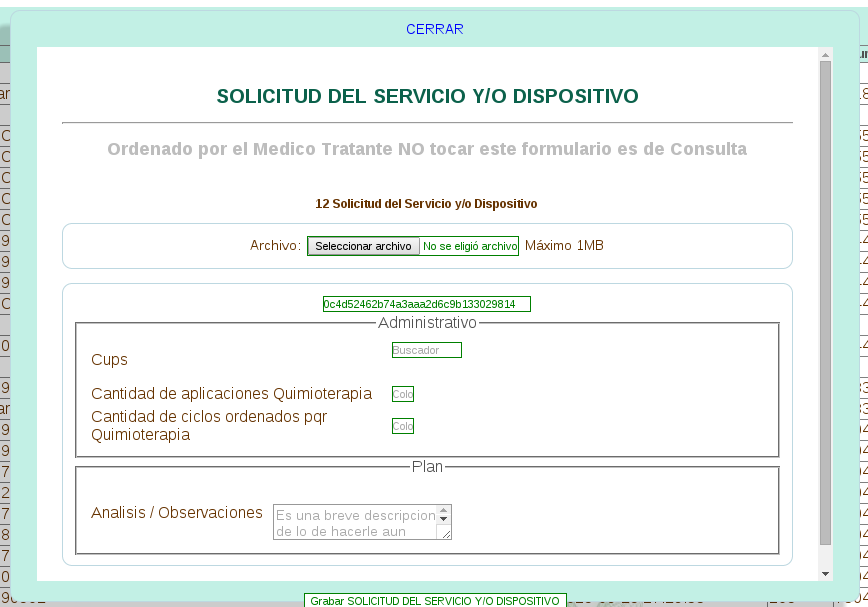Click the hash code field above Administrativo
The height and width of the screenshot is (607, 868).
(426, 304)
